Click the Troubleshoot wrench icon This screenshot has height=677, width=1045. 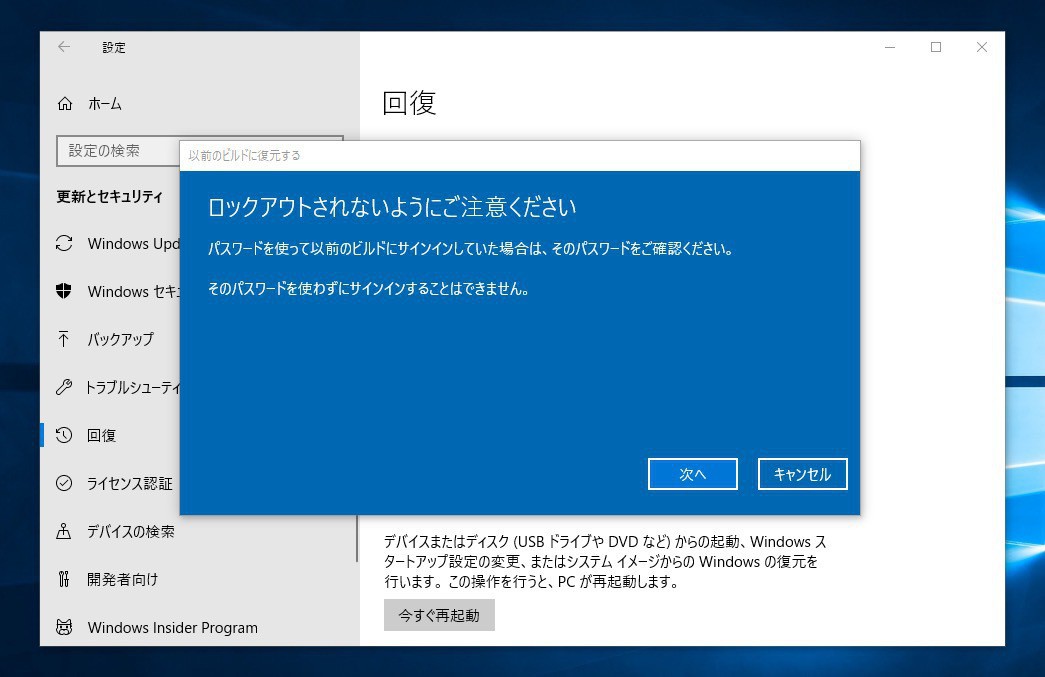[x=64, y=387]
